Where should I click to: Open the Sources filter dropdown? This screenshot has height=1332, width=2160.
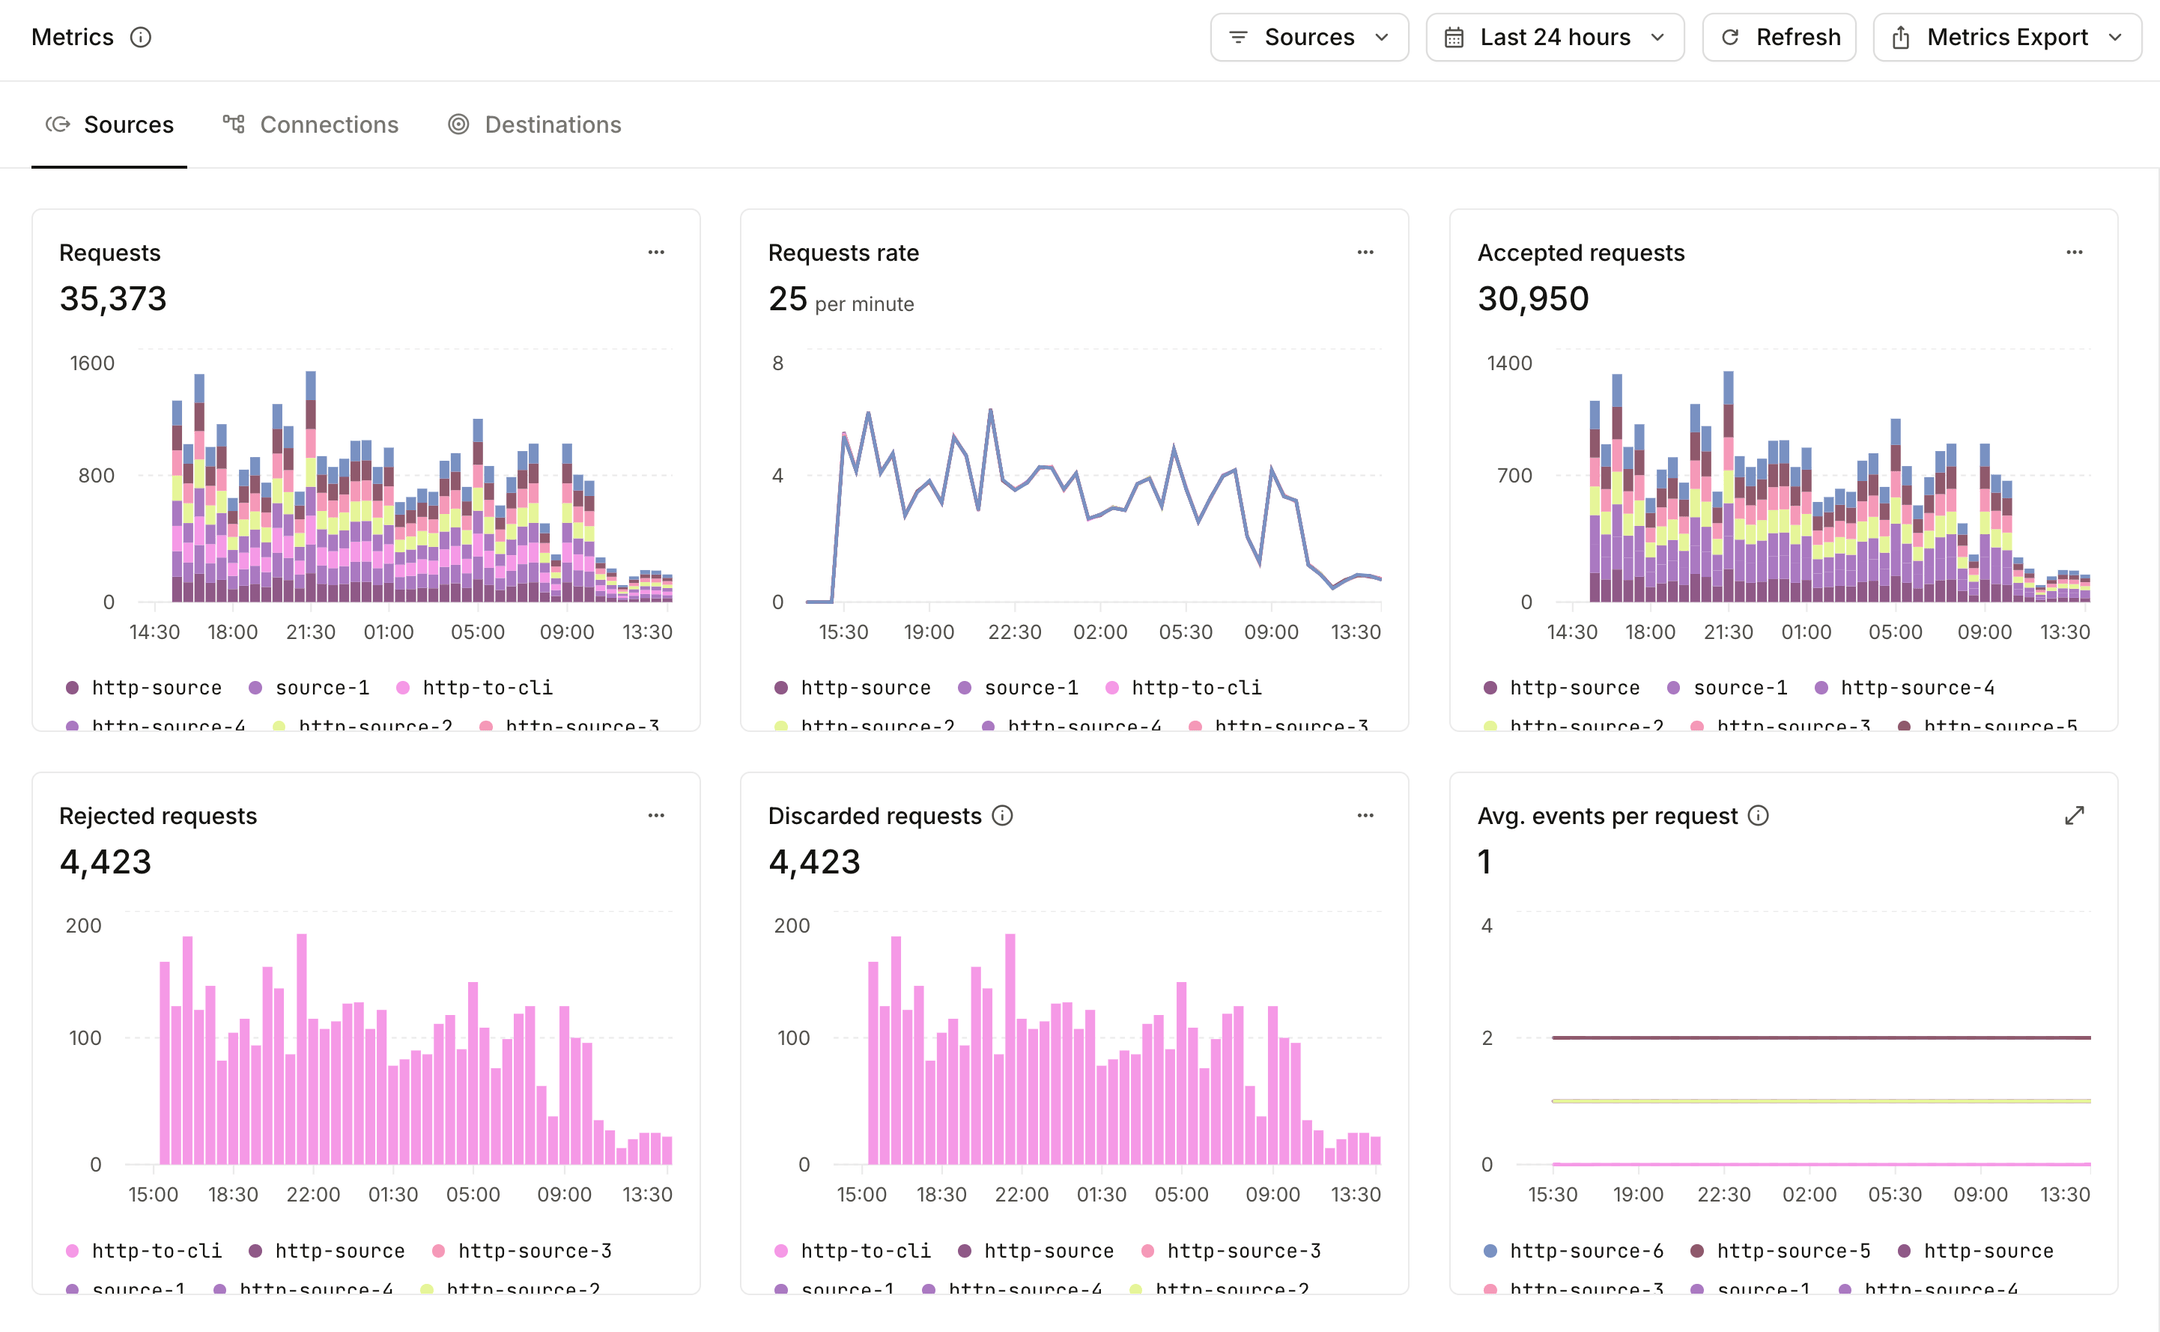[x=1308, y=37]
